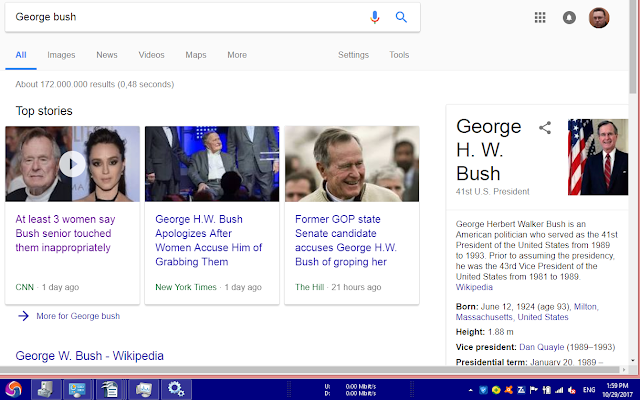Viewport: 640px width, 400px height.
Task: Click the 'The Hill · 21 hours ago' source
Action: 338,287
